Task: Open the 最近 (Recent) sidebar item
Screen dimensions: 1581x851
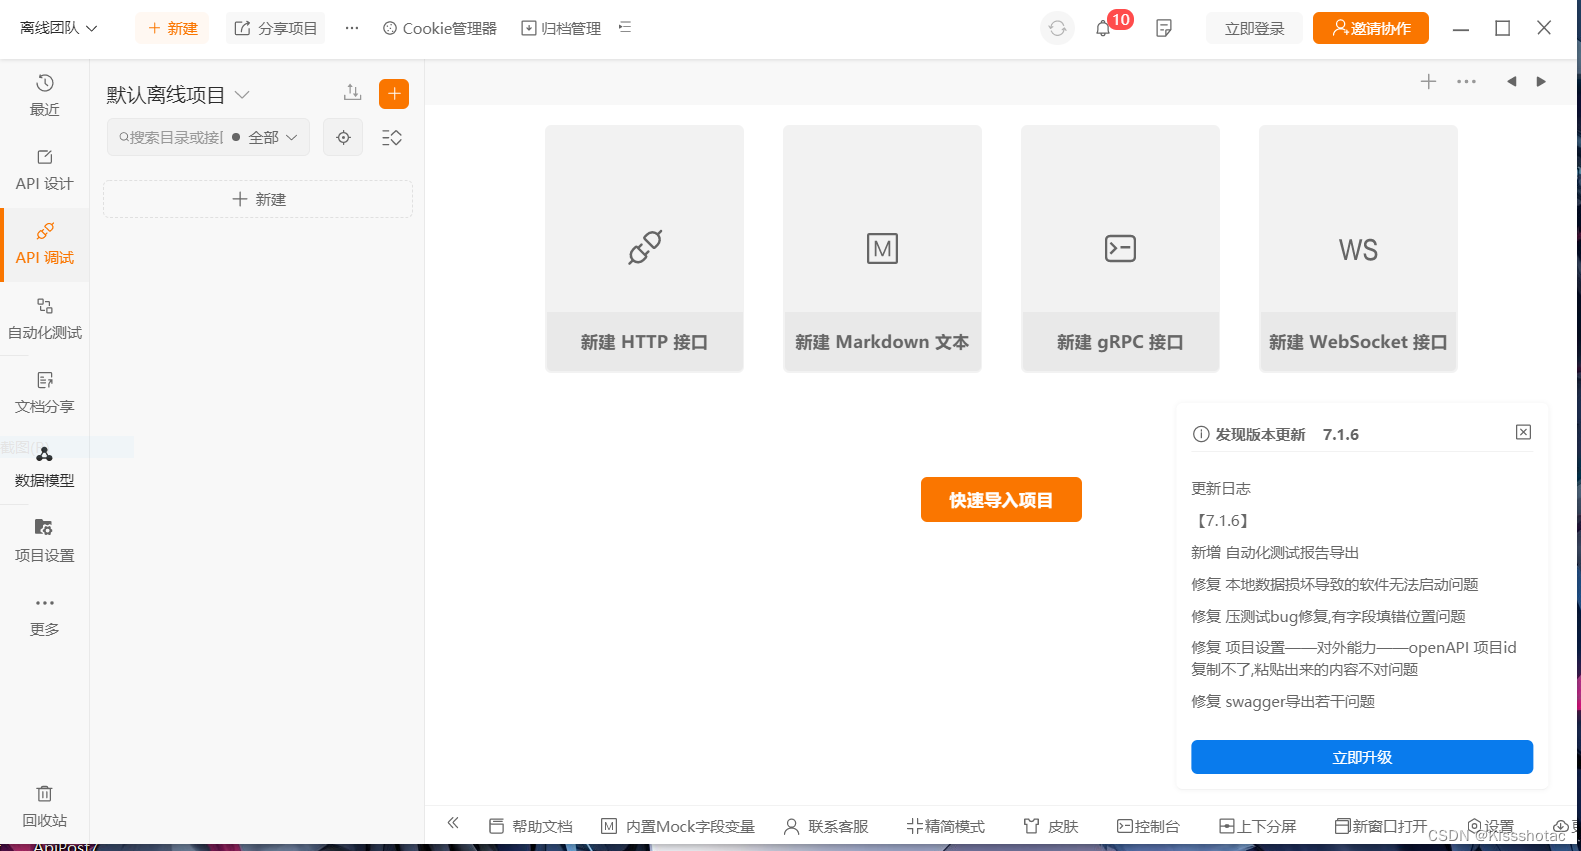Action: tap(44, 96)
